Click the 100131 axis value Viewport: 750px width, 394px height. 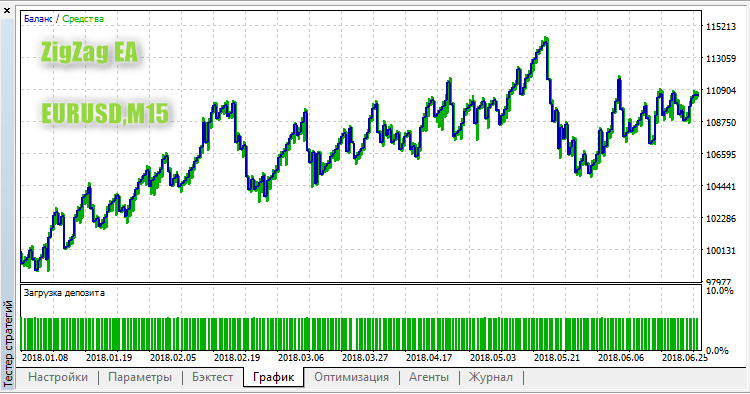click(x=721, y=251)
